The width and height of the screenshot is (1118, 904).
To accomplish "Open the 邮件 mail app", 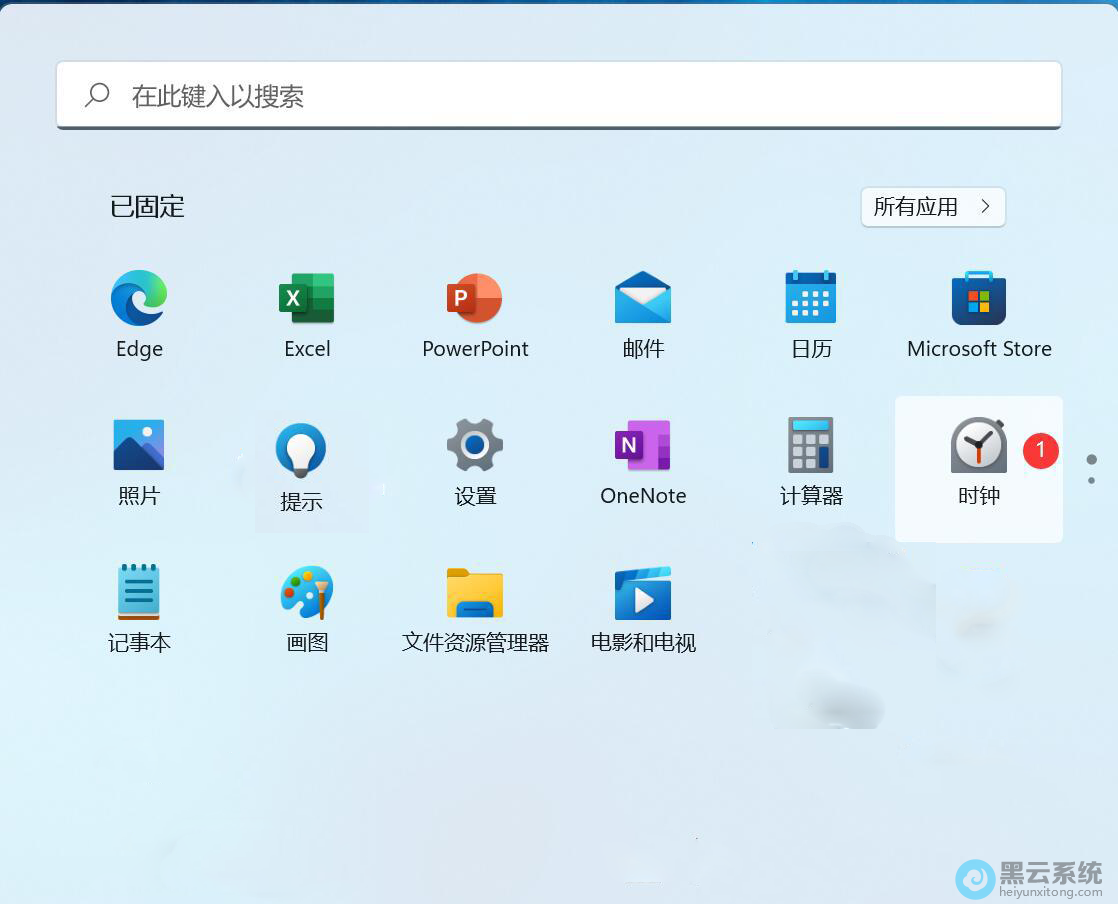I will [643, 298].
